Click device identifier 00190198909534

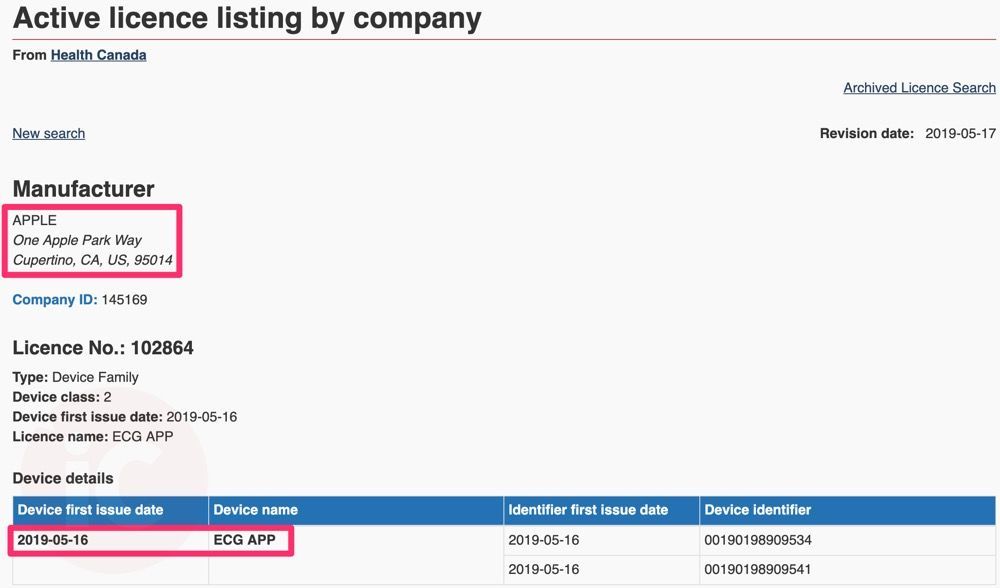click(x=758, y=540)
